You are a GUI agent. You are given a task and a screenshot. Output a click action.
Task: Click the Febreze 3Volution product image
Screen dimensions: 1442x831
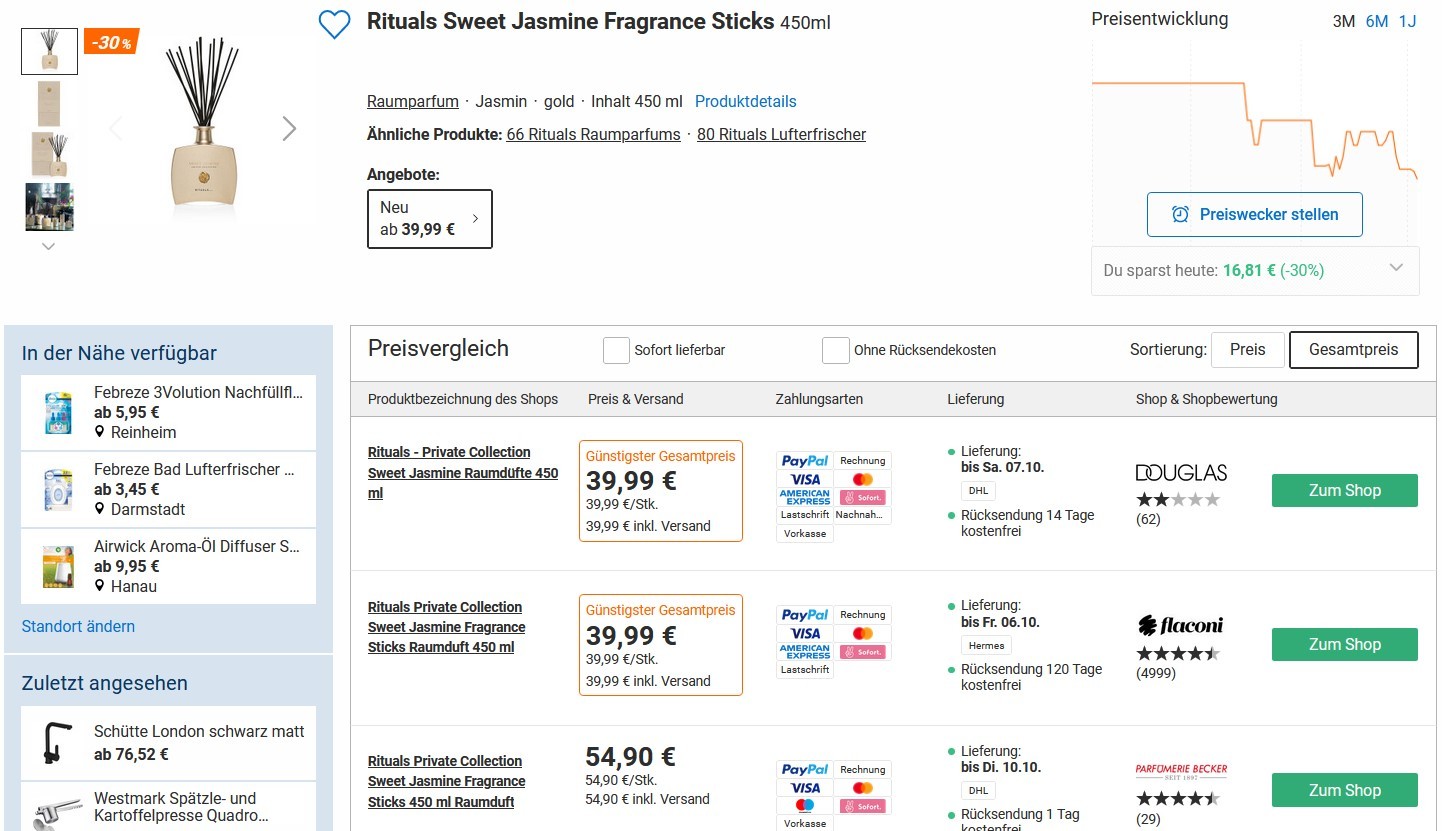(58, 412)
